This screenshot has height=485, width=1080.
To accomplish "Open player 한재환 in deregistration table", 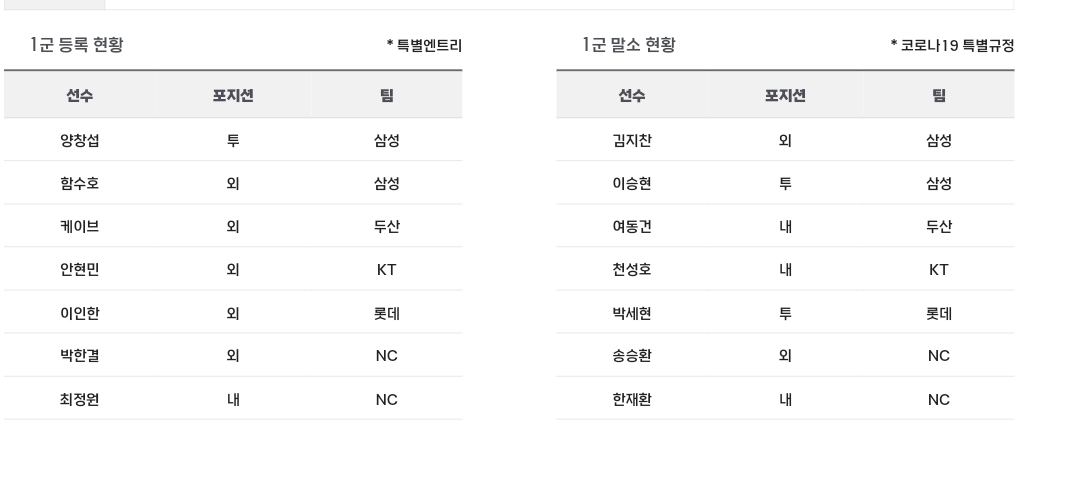I will pyautogui.click(x=632, y=399).
